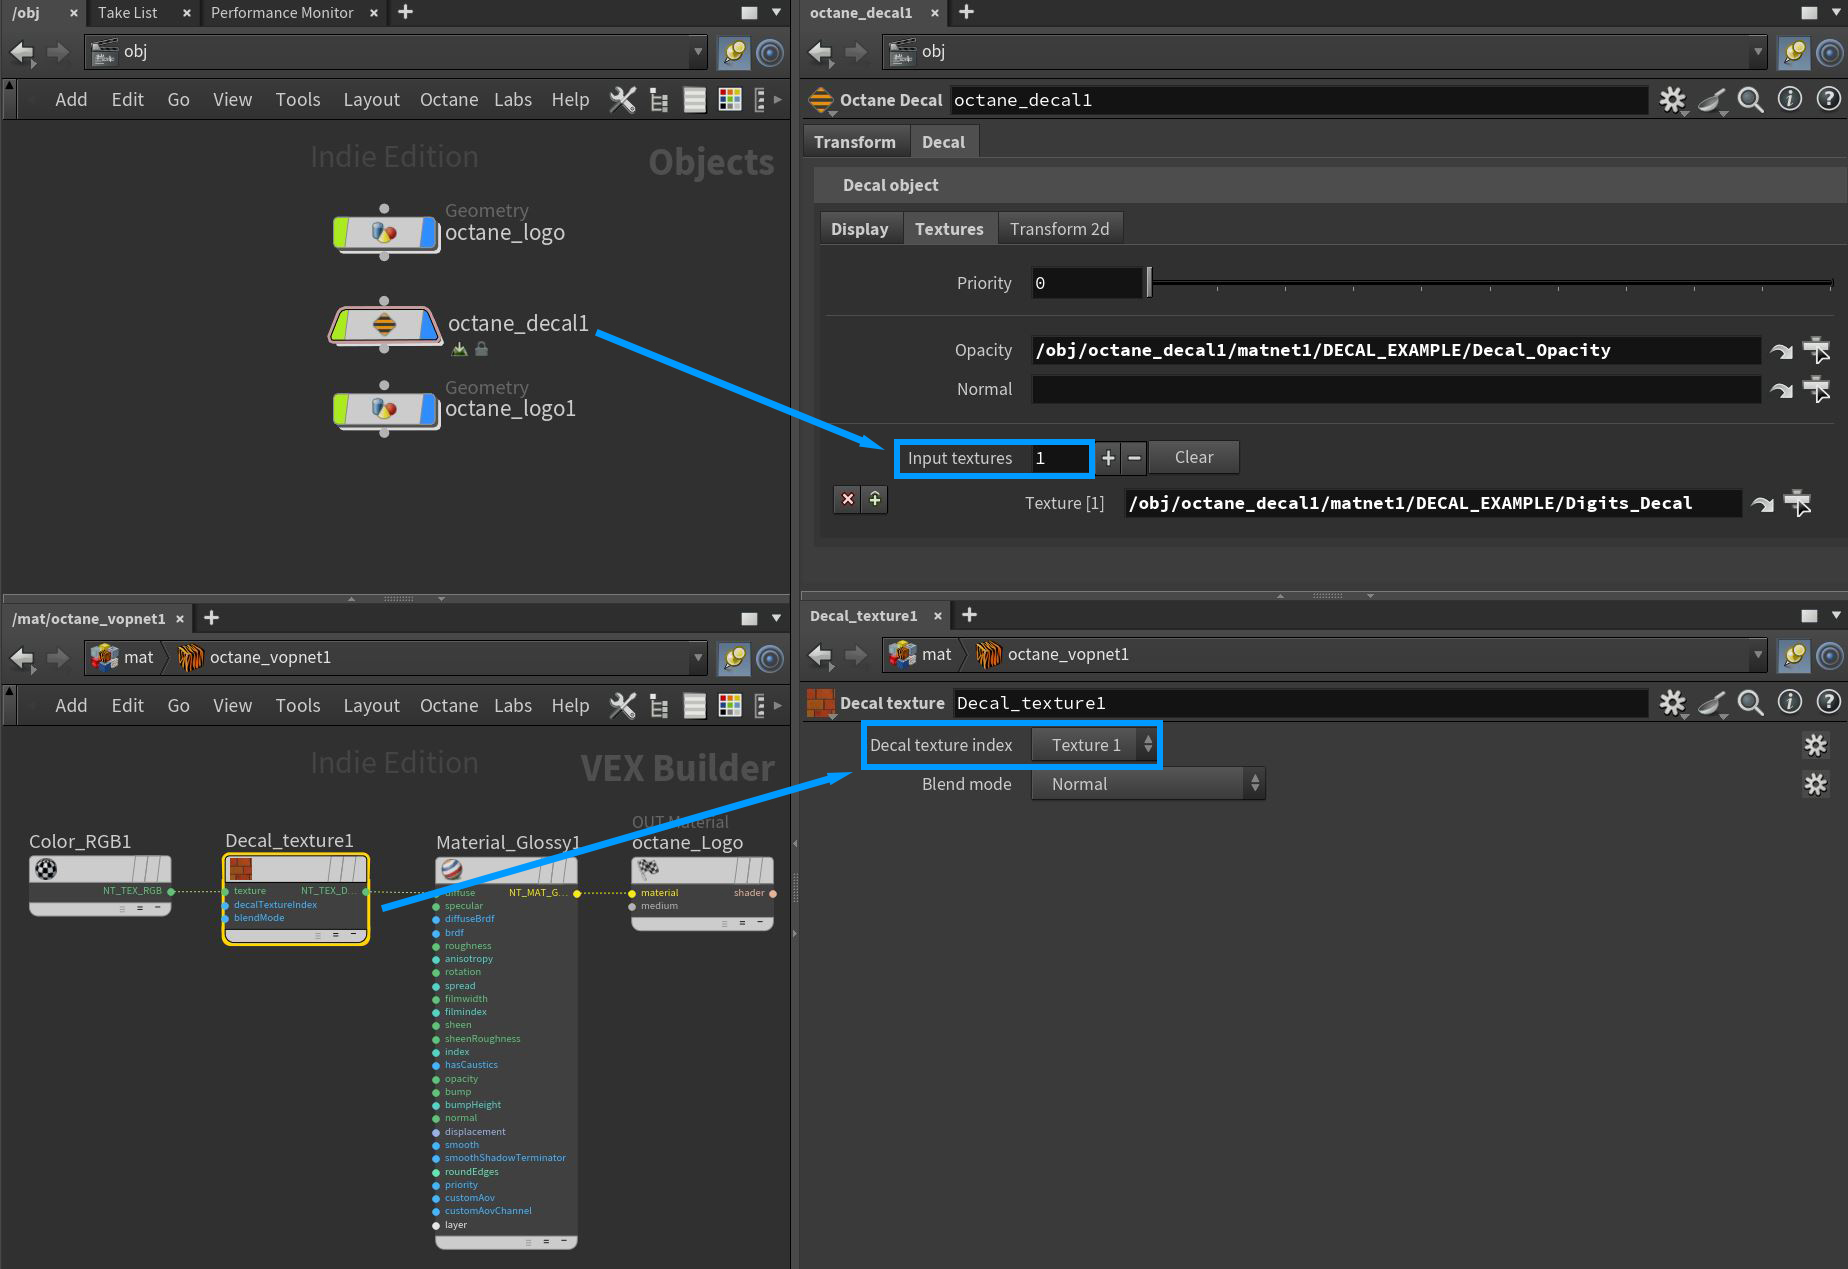Toggle display flag on octane_decal1 node
Viewport: 1848px width, 1269px height.
click(x=429, y=325)
